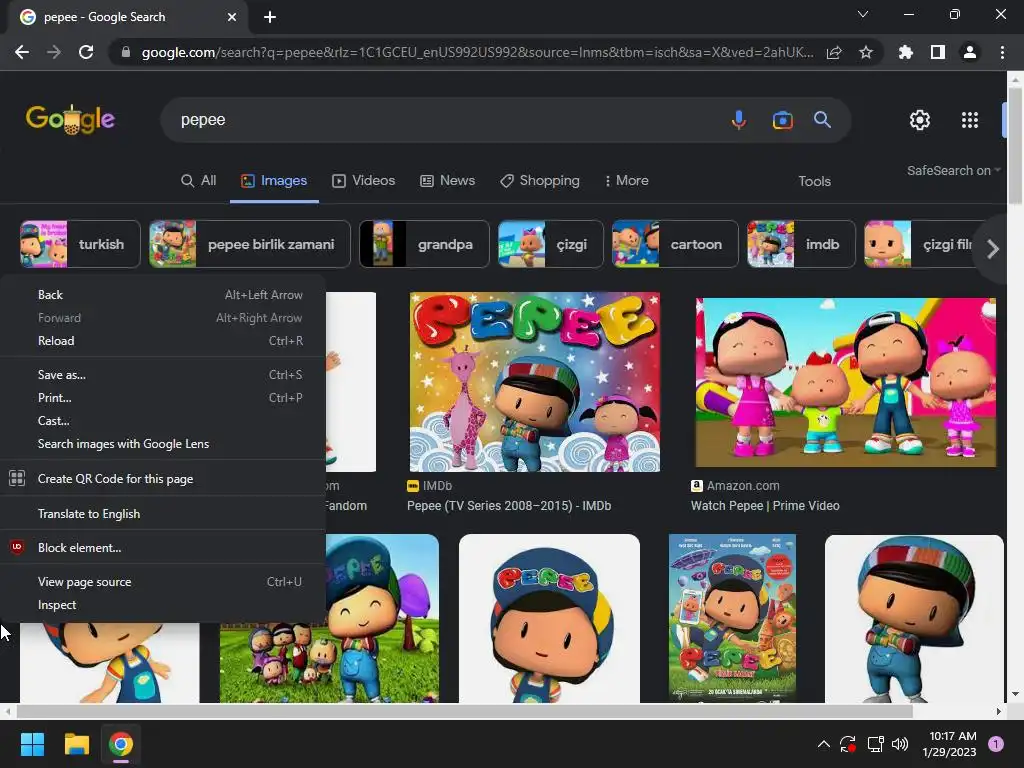
Task: Filter by the grandpa chip
Action: (x=424, y=244)
